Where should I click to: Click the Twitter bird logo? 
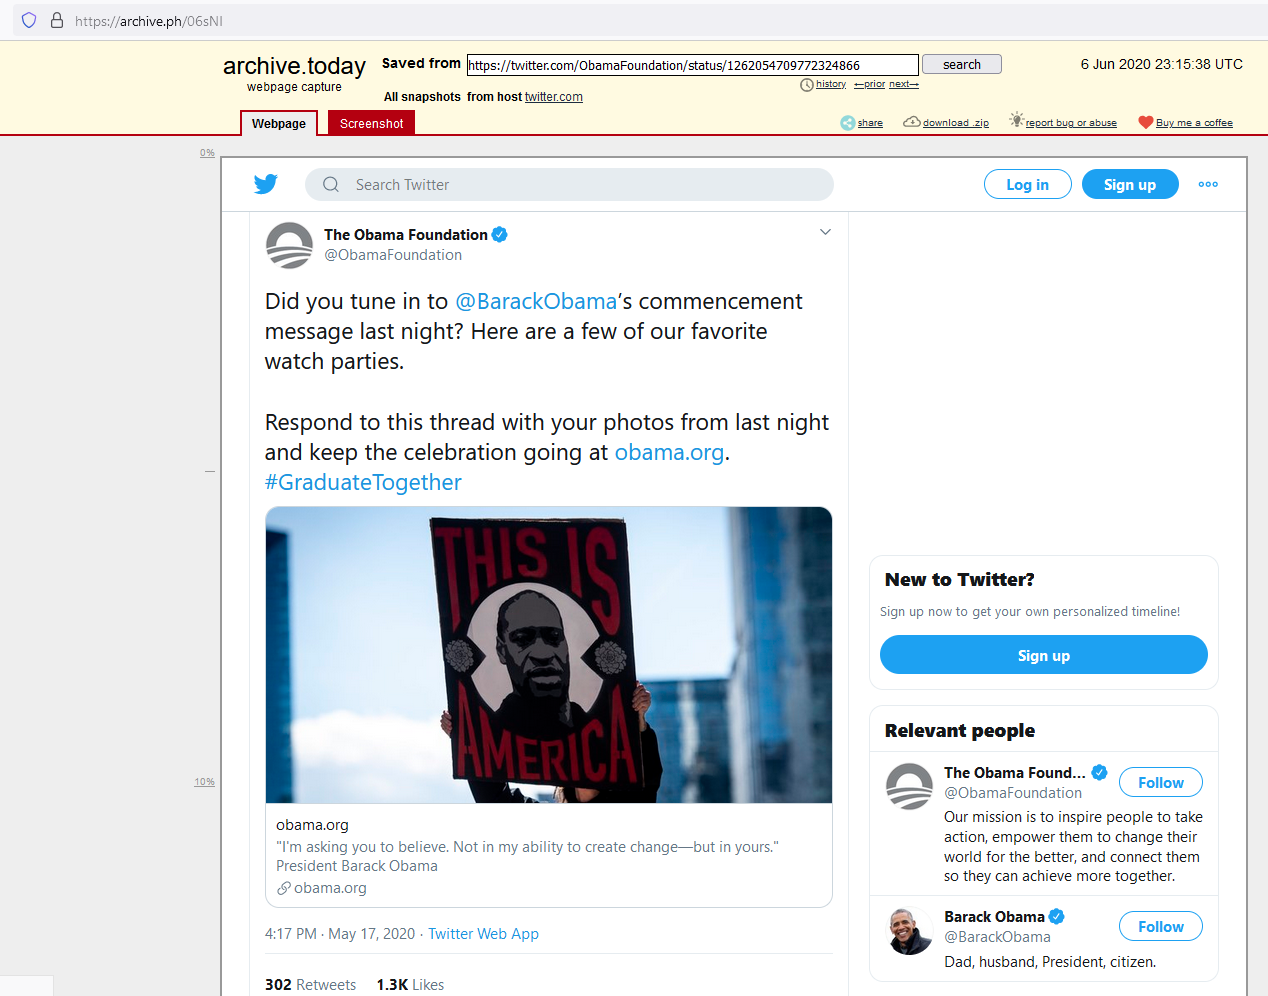point(265,184)
